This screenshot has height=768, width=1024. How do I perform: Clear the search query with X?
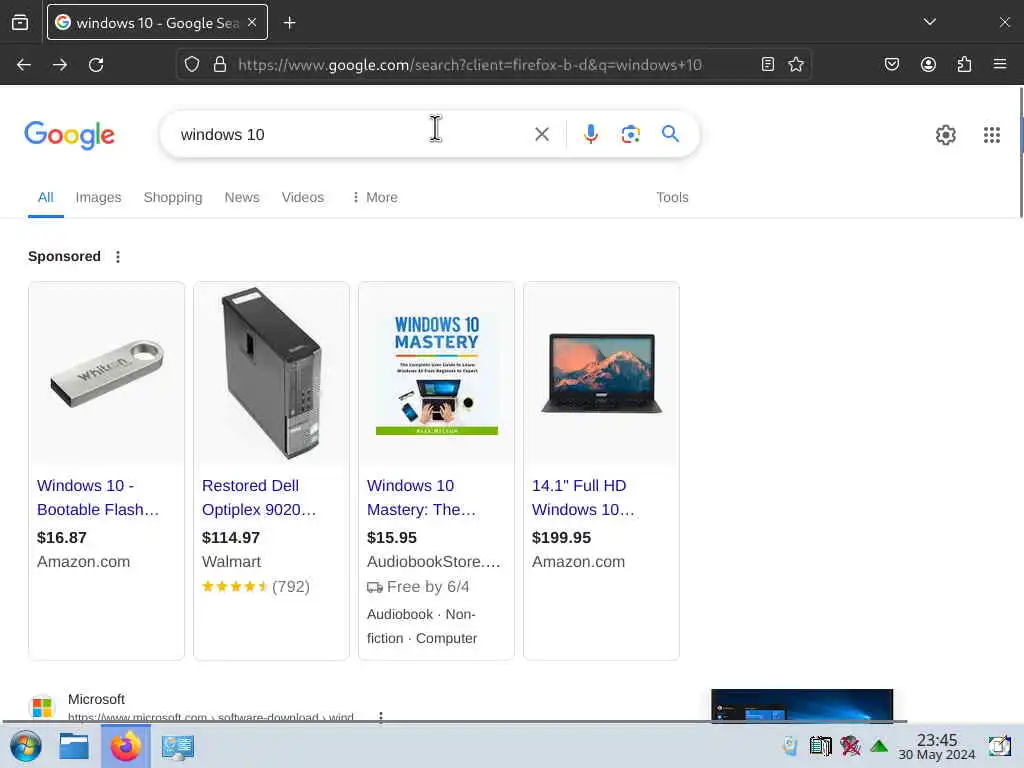pyautogui.click(x=541, y=135)
